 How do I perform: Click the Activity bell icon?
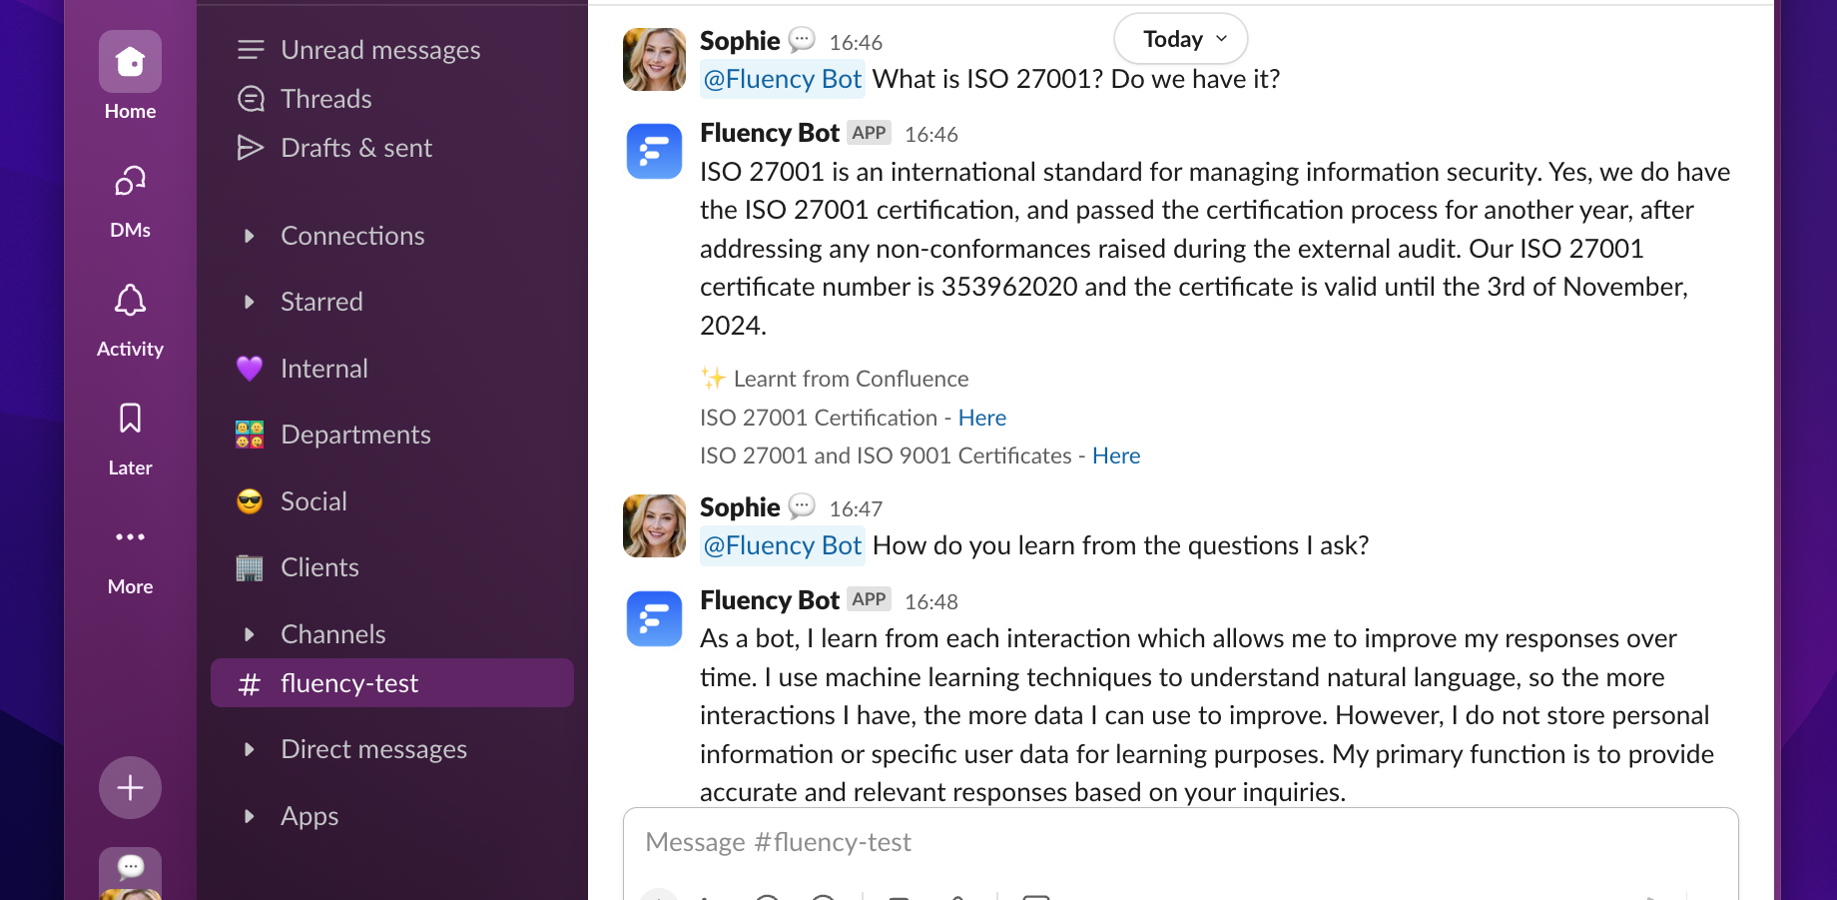pos(130,301)
